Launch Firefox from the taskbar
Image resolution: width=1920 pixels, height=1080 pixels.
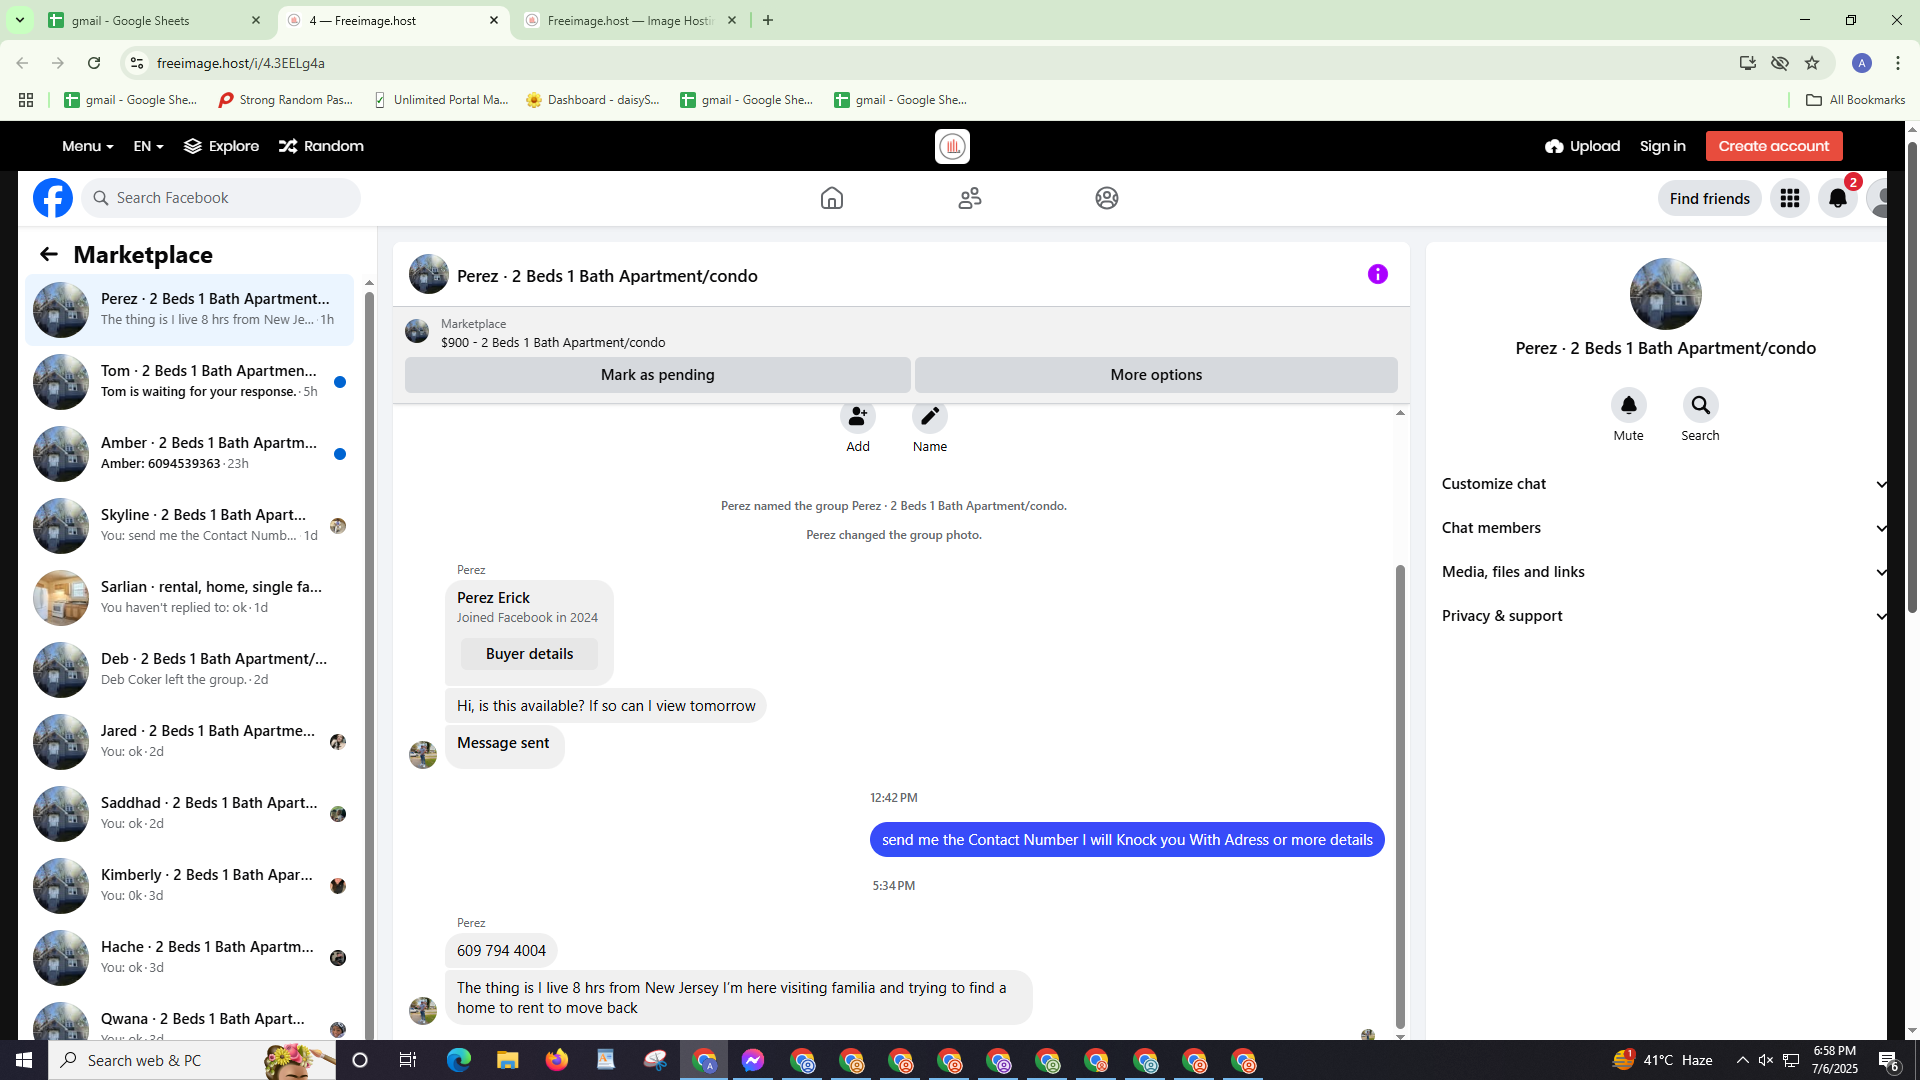[557, 1060]
